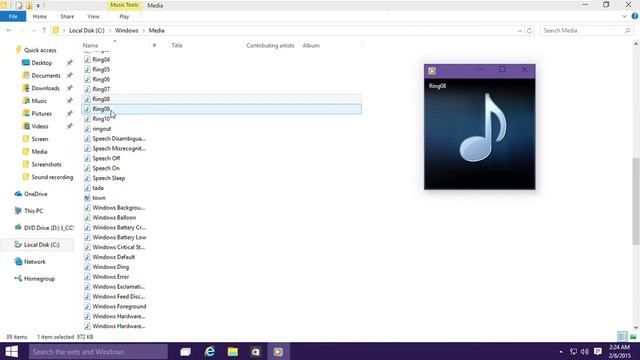Click Local Disk (C:) in the address path

[x=87, y=31]
